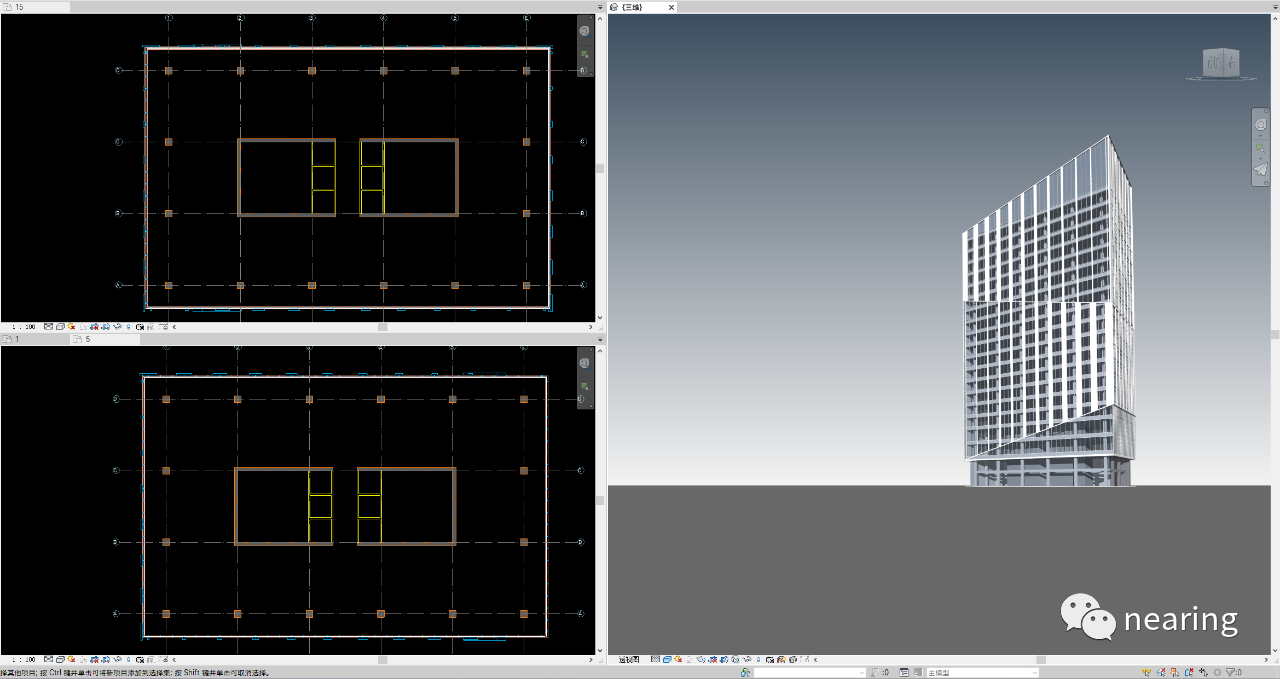Click Reveal Hidden Elements bulb in view 15
1280x679 pixels.
pos(128,326)
